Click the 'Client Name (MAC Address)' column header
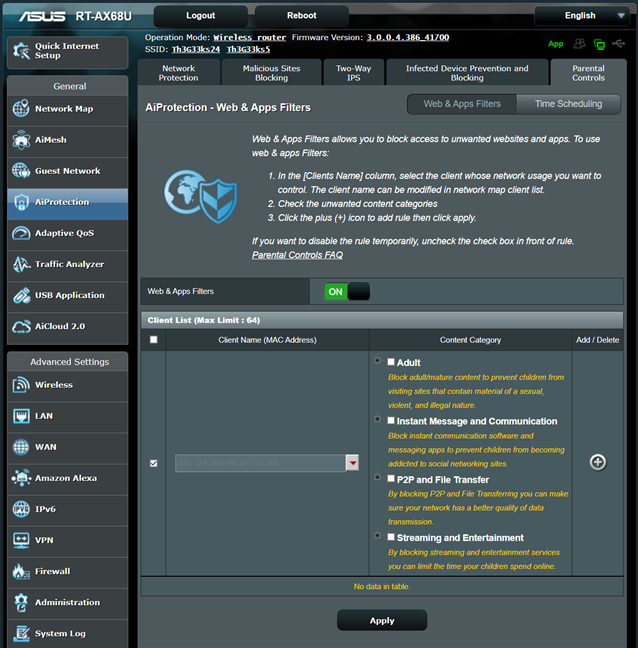Image resolution: width=638 pixels, height=648 pixels. (267, 340)
